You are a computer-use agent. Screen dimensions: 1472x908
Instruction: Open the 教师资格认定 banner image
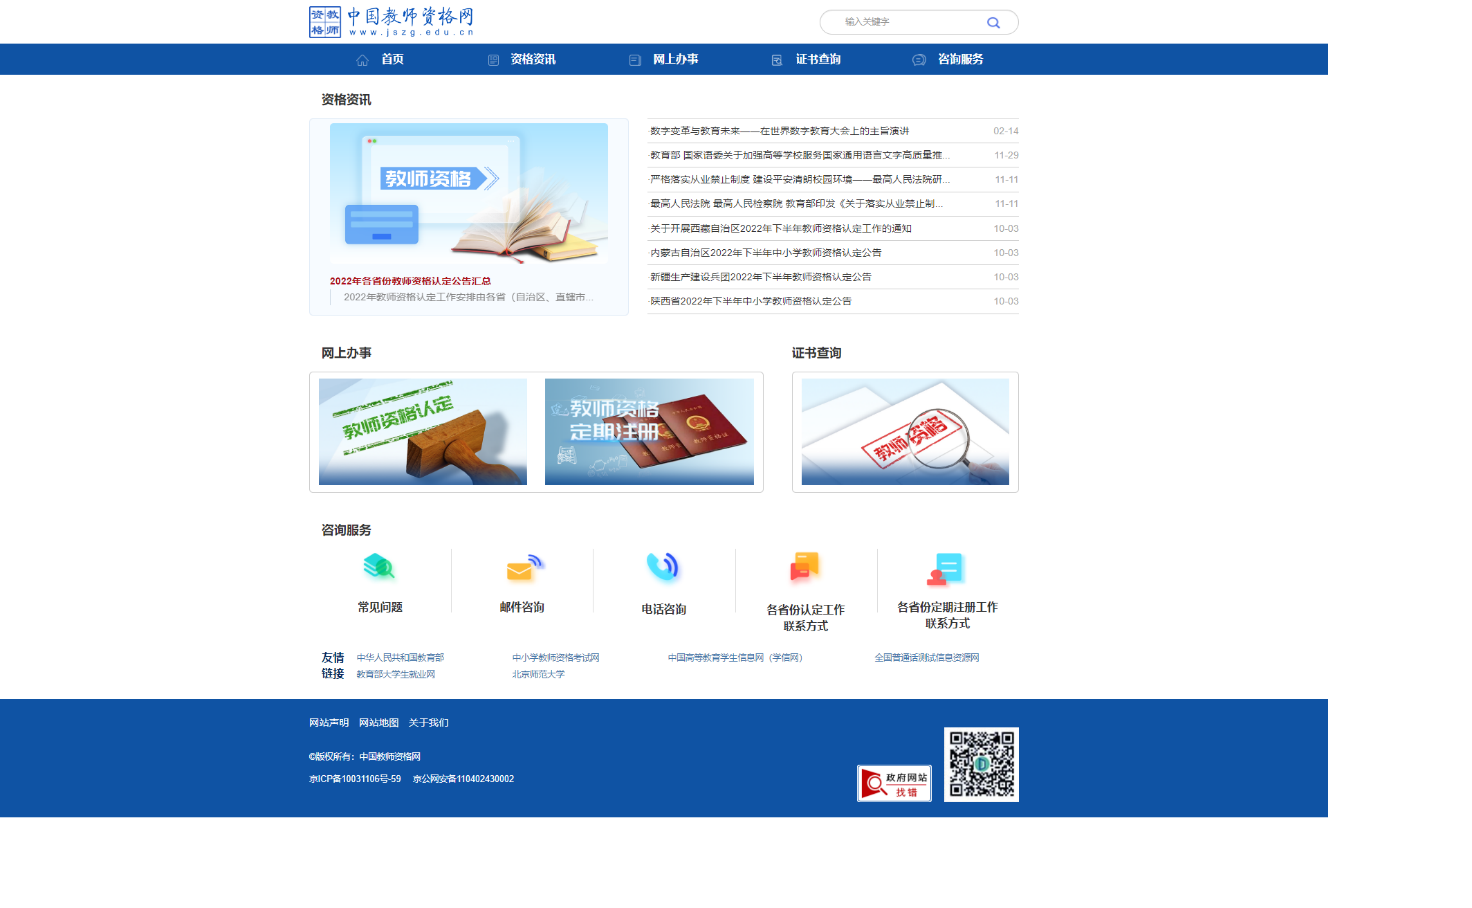coord(423,432)
